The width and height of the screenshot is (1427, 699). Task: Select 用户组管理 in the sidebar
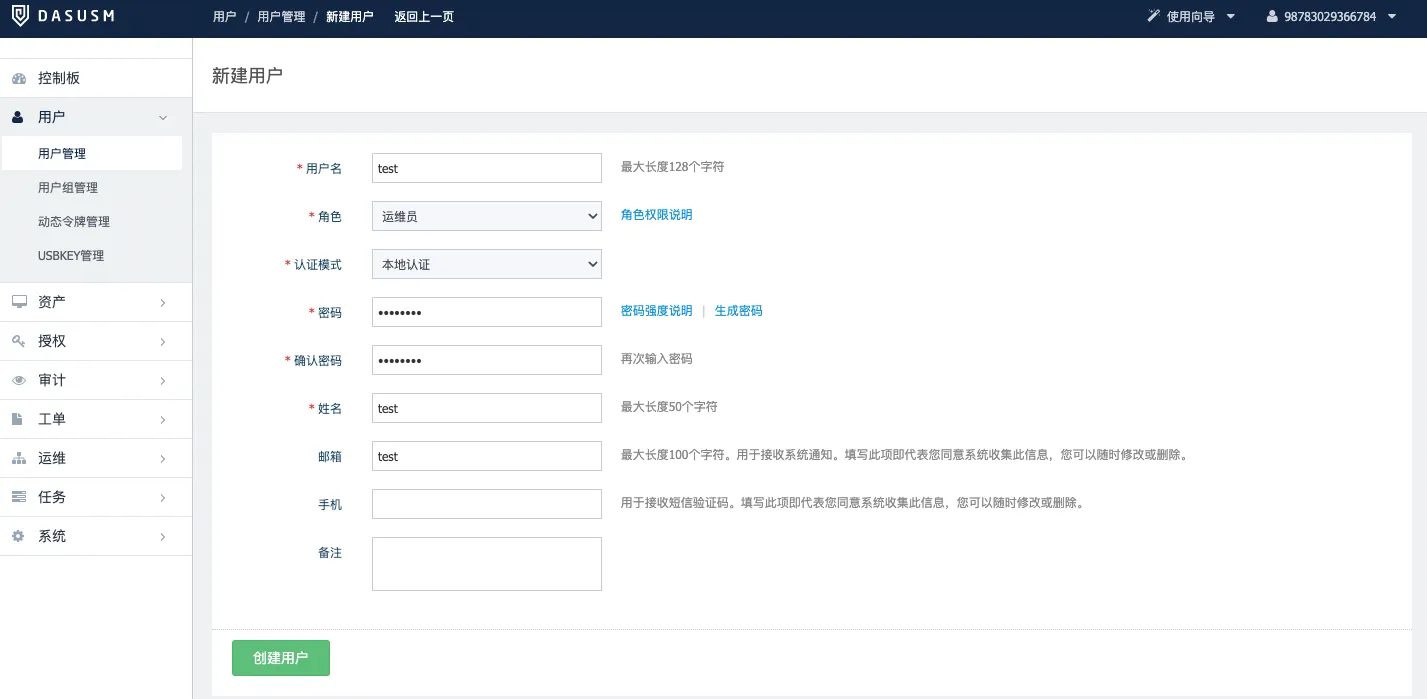click(67, 187)
